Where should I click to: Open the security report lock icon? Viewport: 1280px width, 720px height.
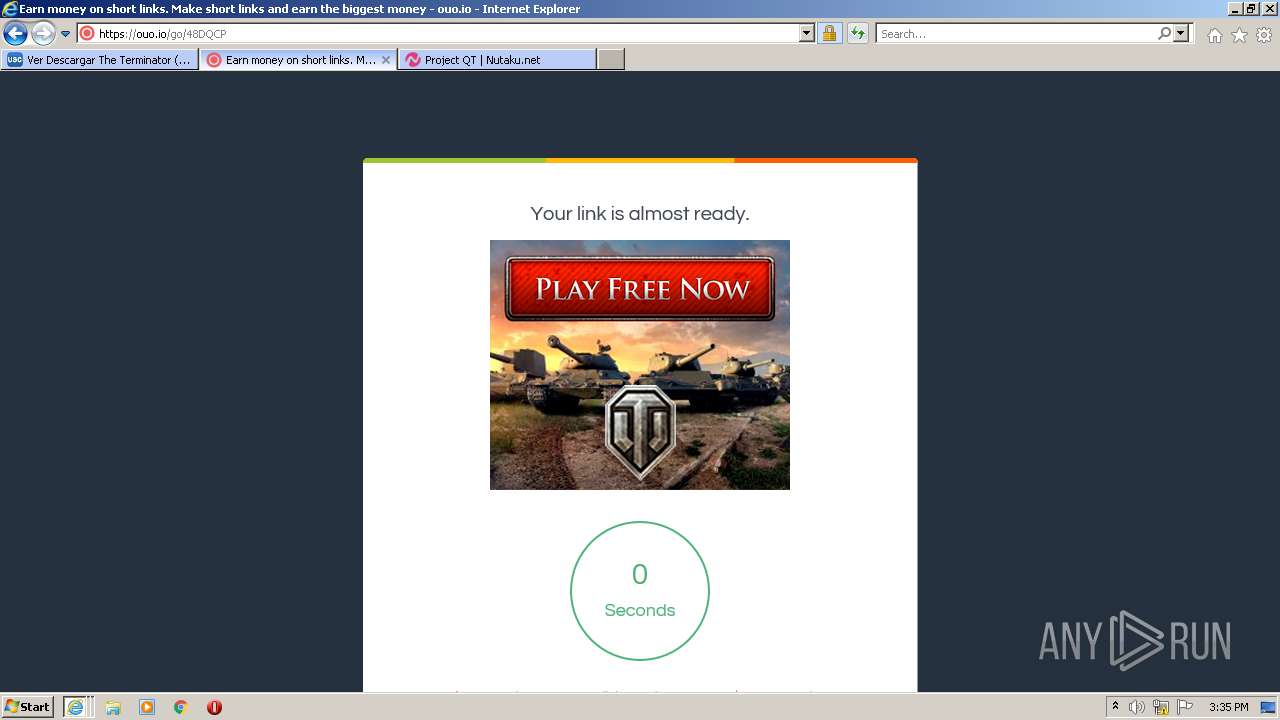point(829,33)
